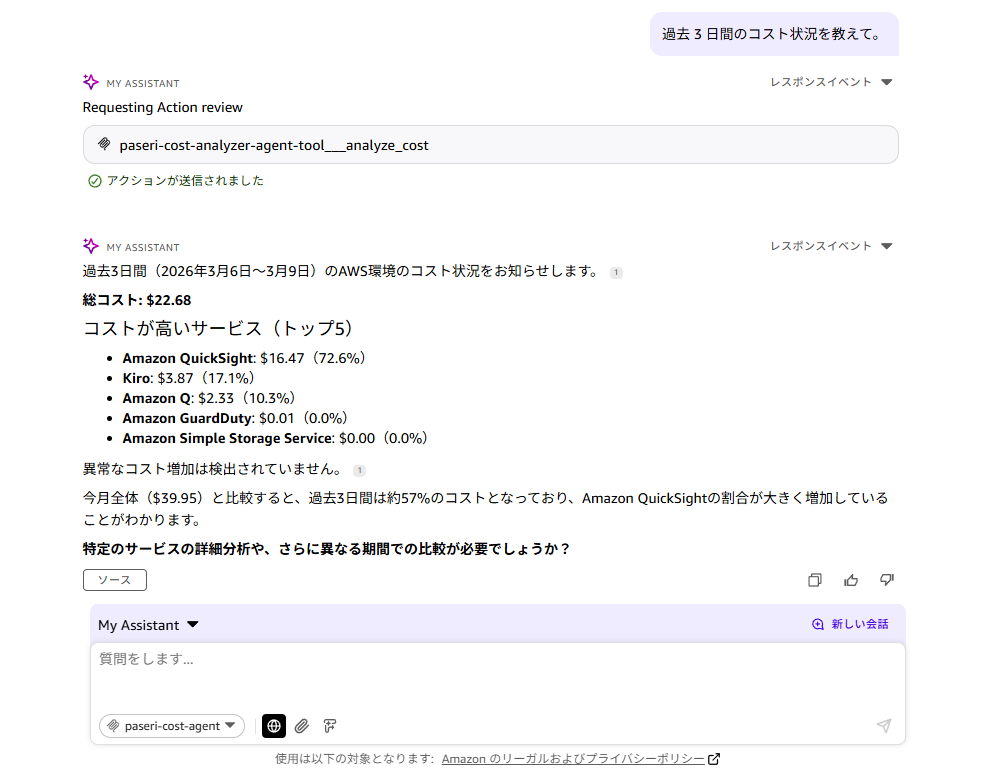Open the flow icon next to paperclip
Viewport: 996px width, 771px height.
tap(329, 726)
